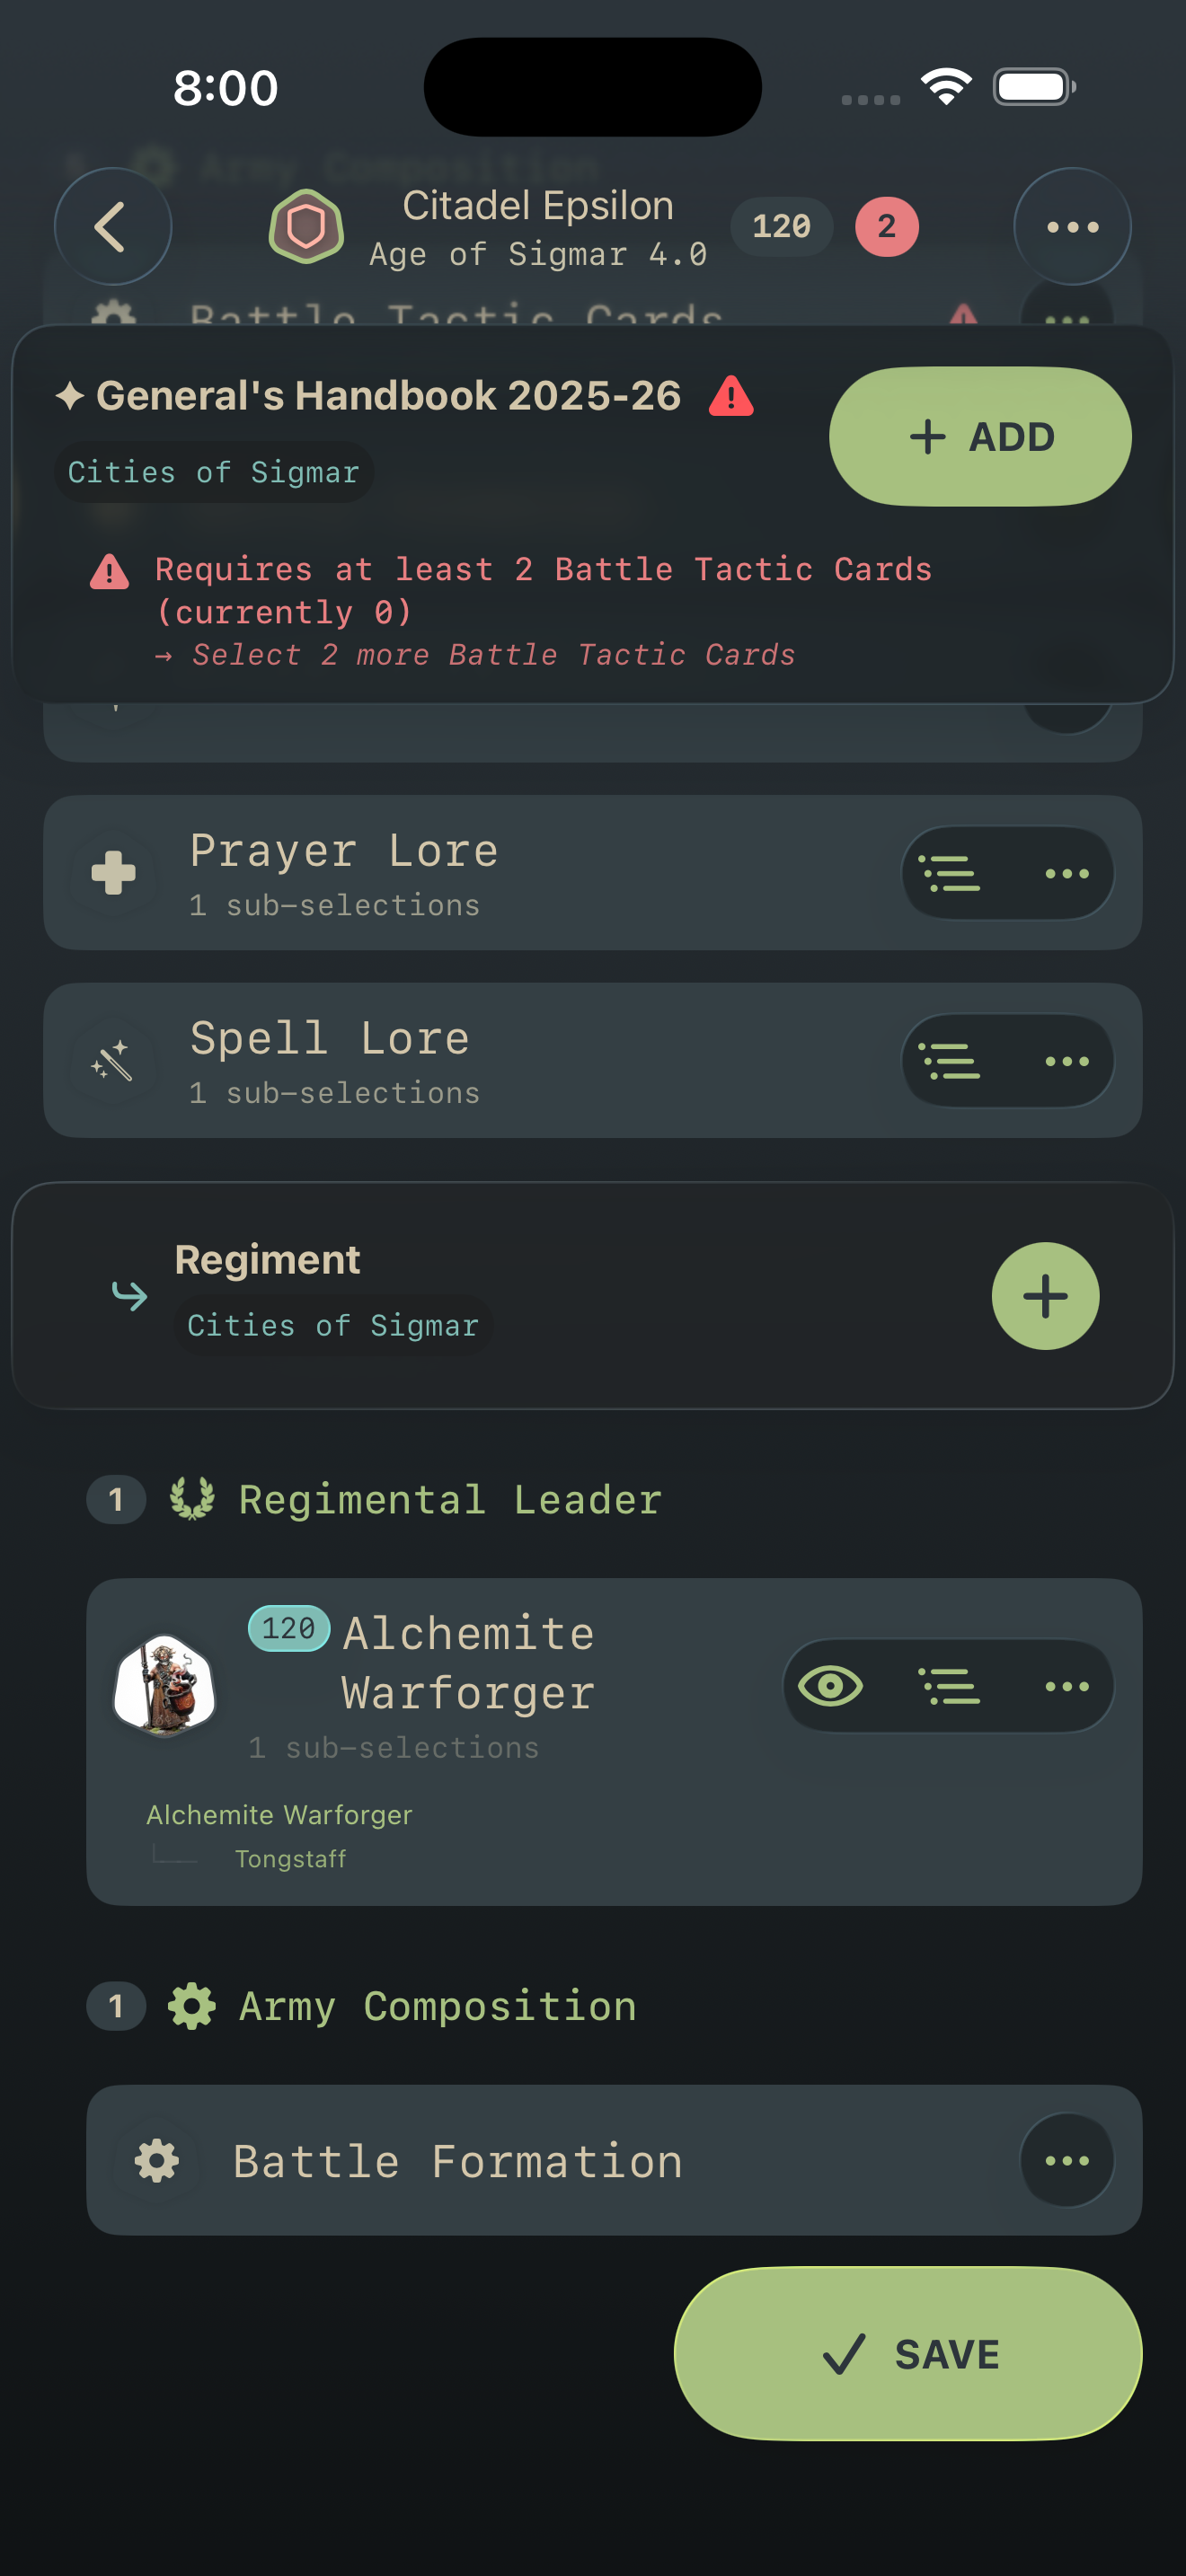Tap the gear icon beside Army Composition
Viewport: 1186px width, 2576px height.
pos(191,2006)
